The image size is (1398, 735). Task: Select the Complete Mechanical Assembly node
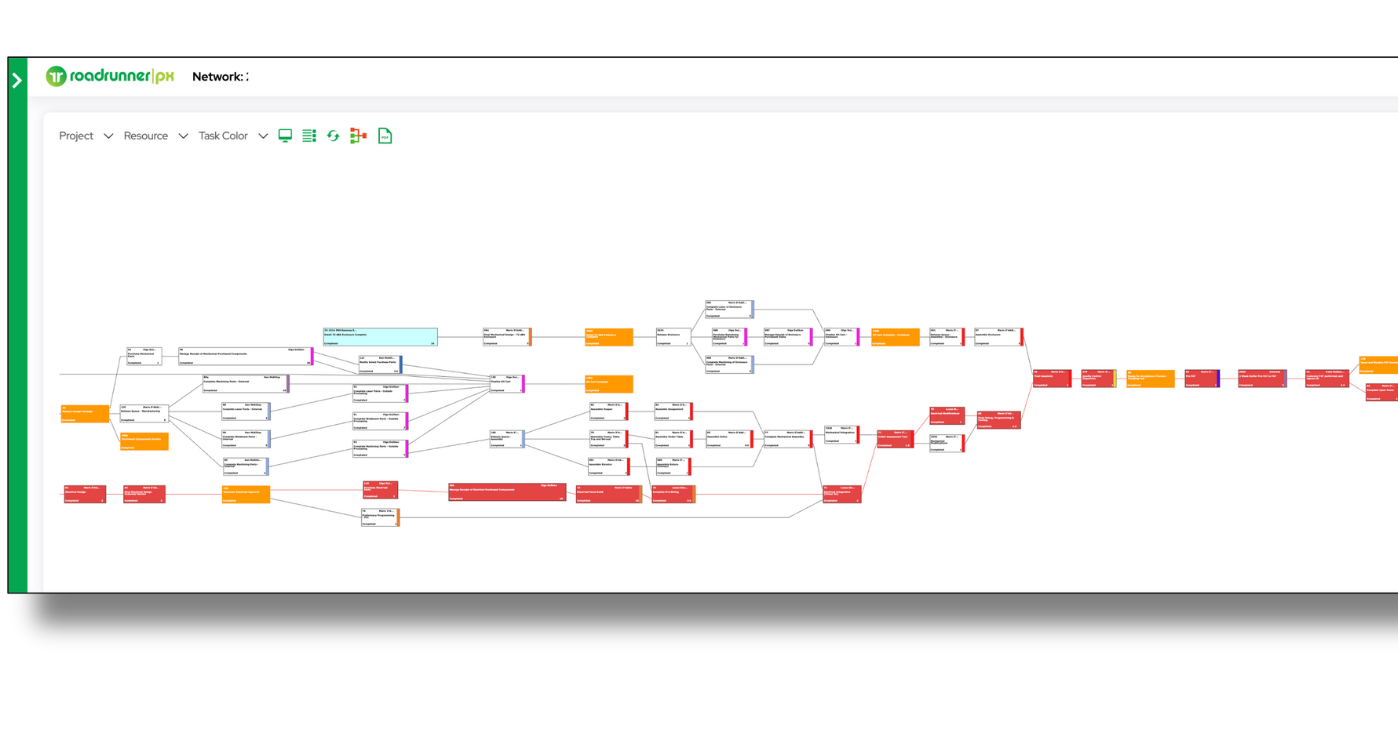tap(789, 439)
